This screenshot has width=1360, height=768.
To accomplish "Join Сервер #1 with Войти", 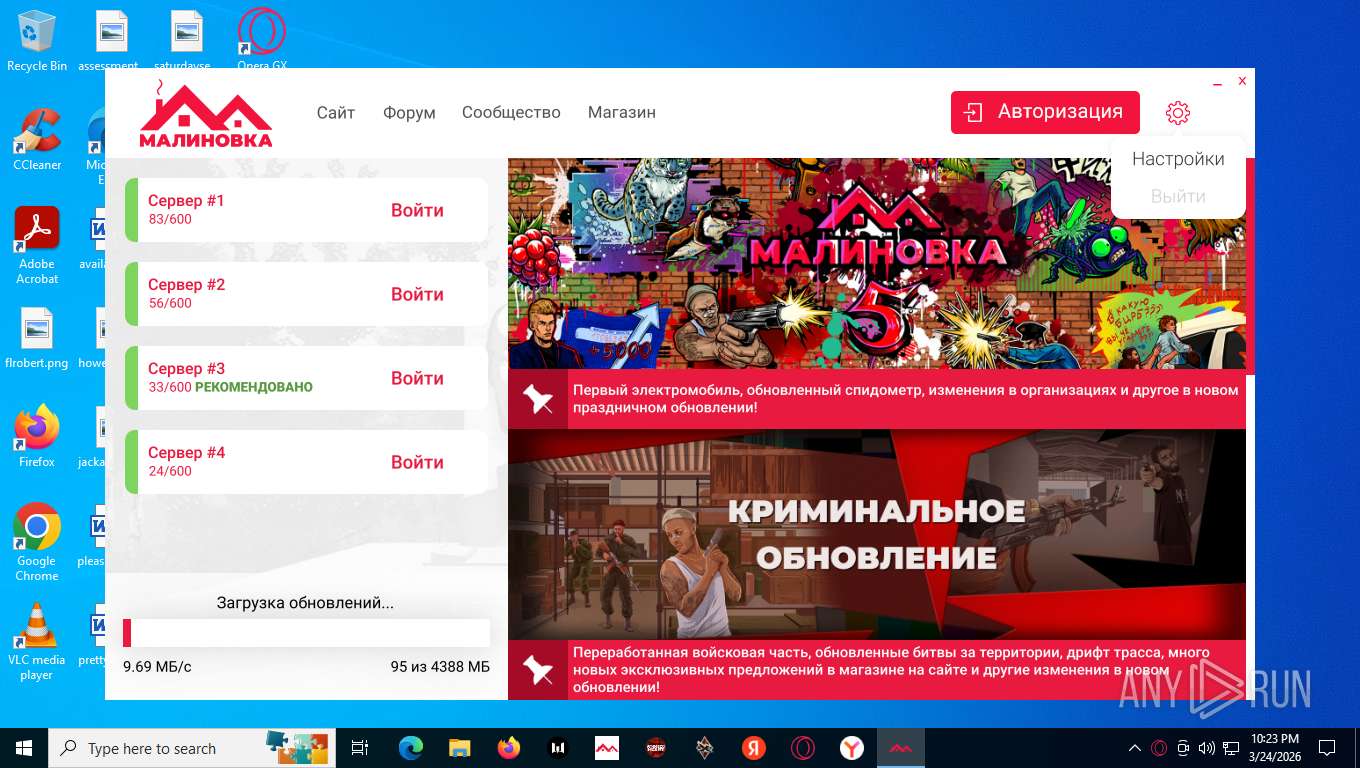I will pos(417,210).
